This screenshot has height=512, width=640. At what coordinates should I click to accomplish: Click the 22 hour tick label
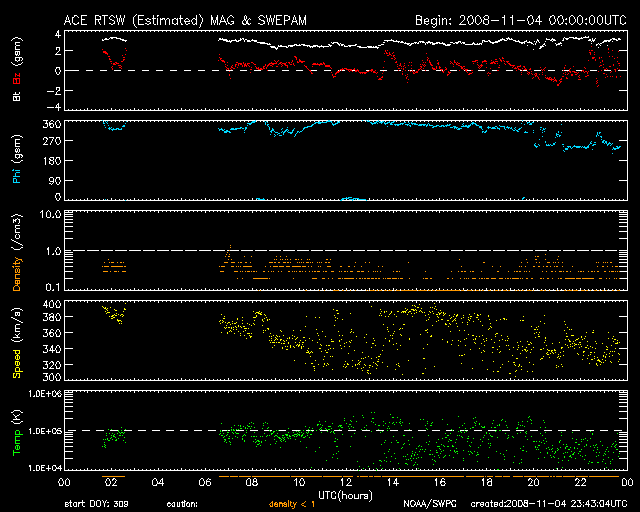(579, 482)
